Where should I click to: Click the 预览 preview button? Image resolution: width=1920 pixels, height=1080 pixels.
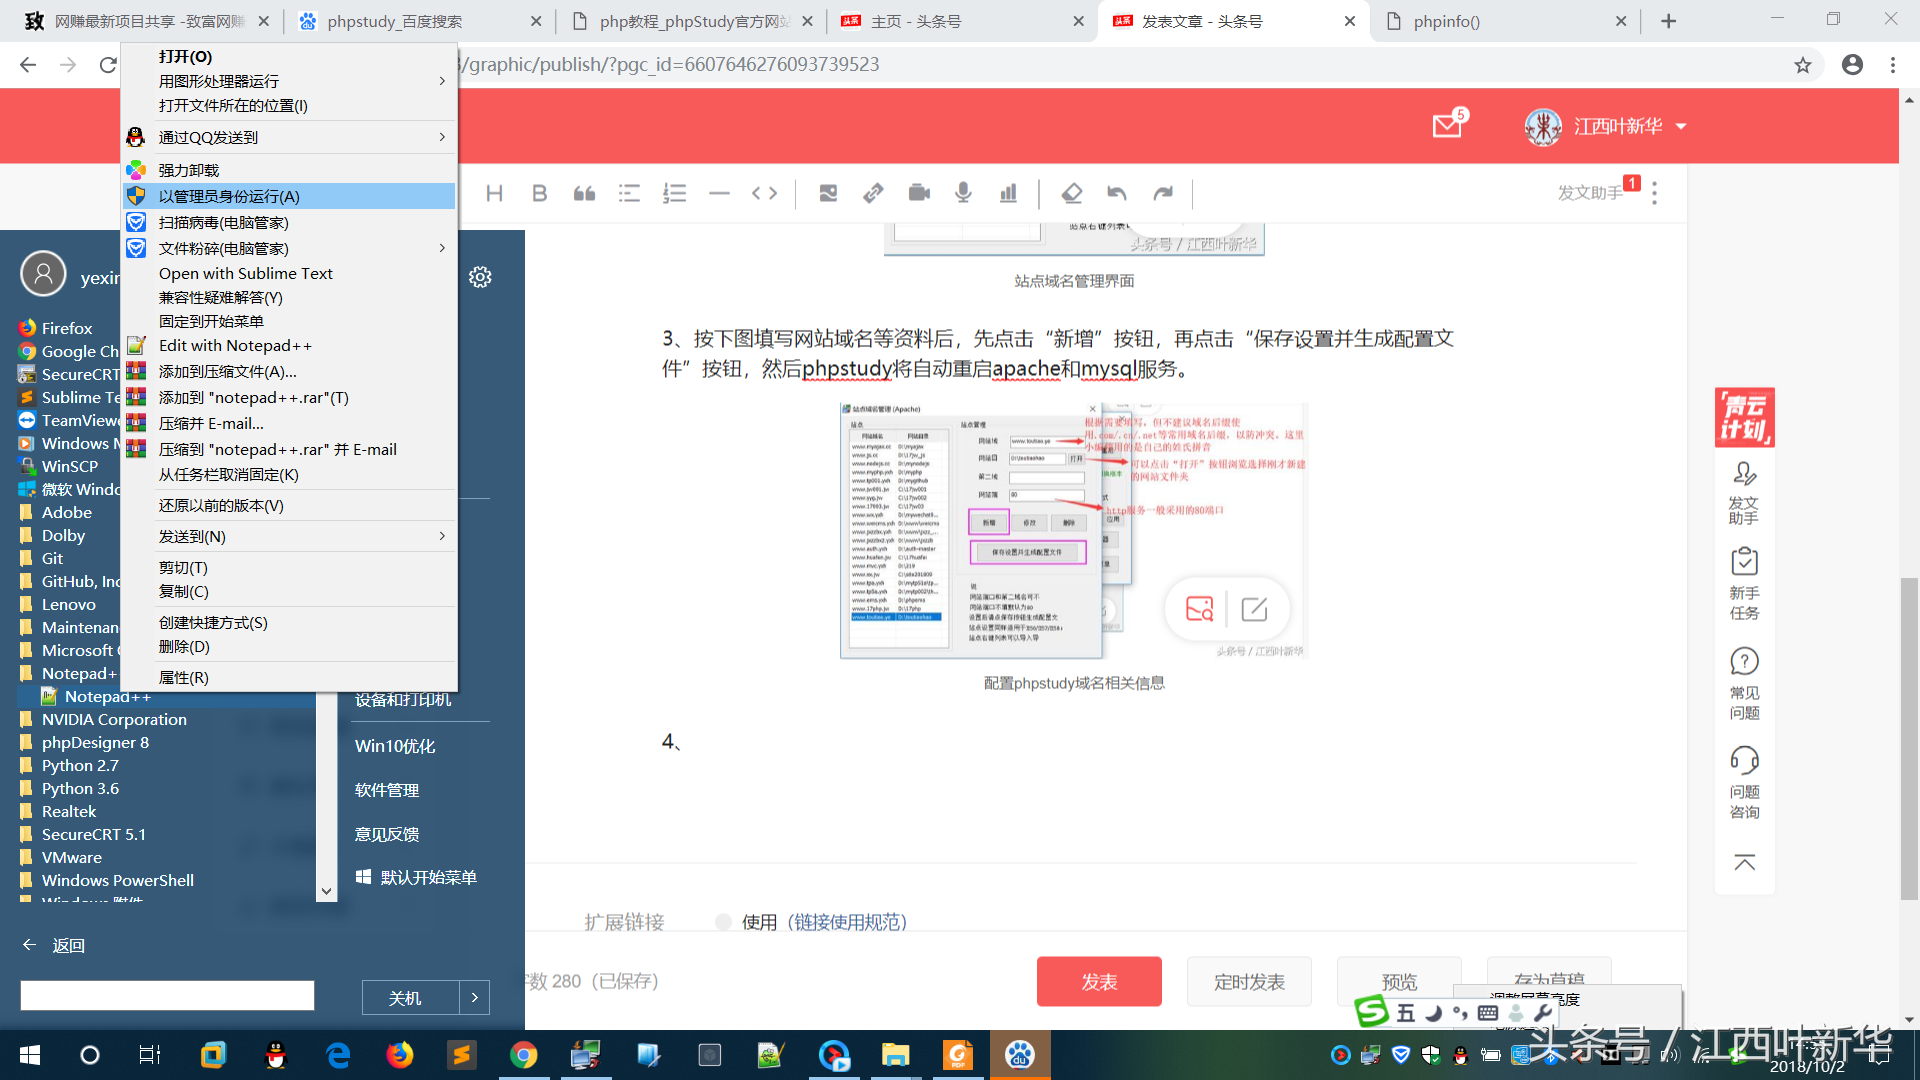pyautogui.click(x=1399, y=982)
